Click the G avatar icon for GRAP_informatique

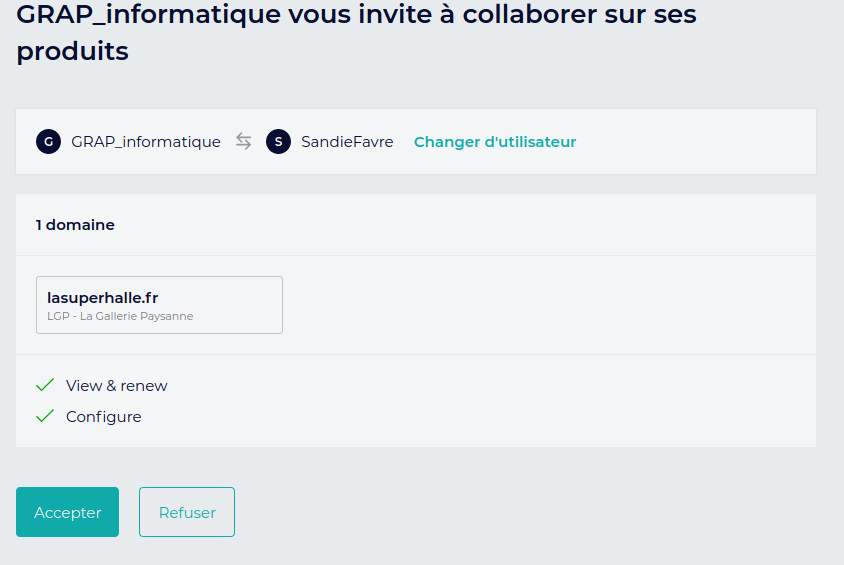48,142
